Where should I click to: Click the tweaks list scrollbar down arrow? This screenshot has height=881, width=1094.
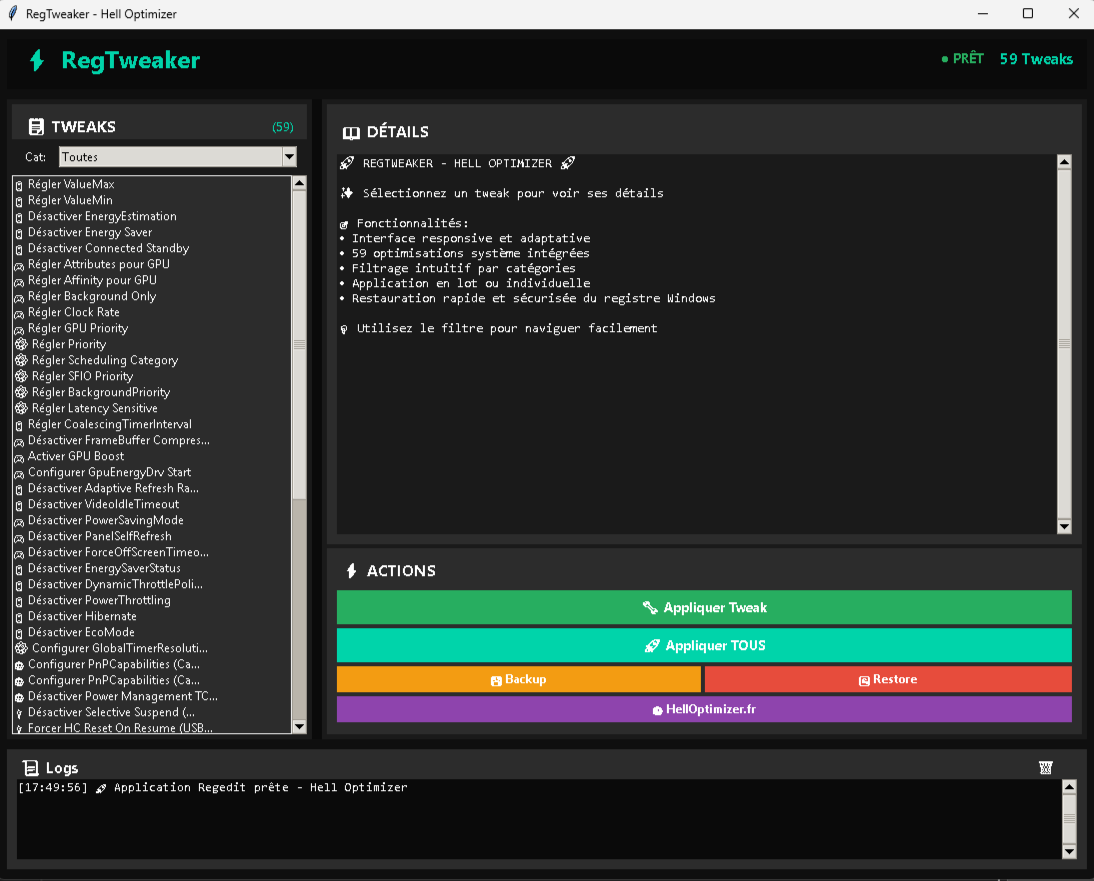299,728
